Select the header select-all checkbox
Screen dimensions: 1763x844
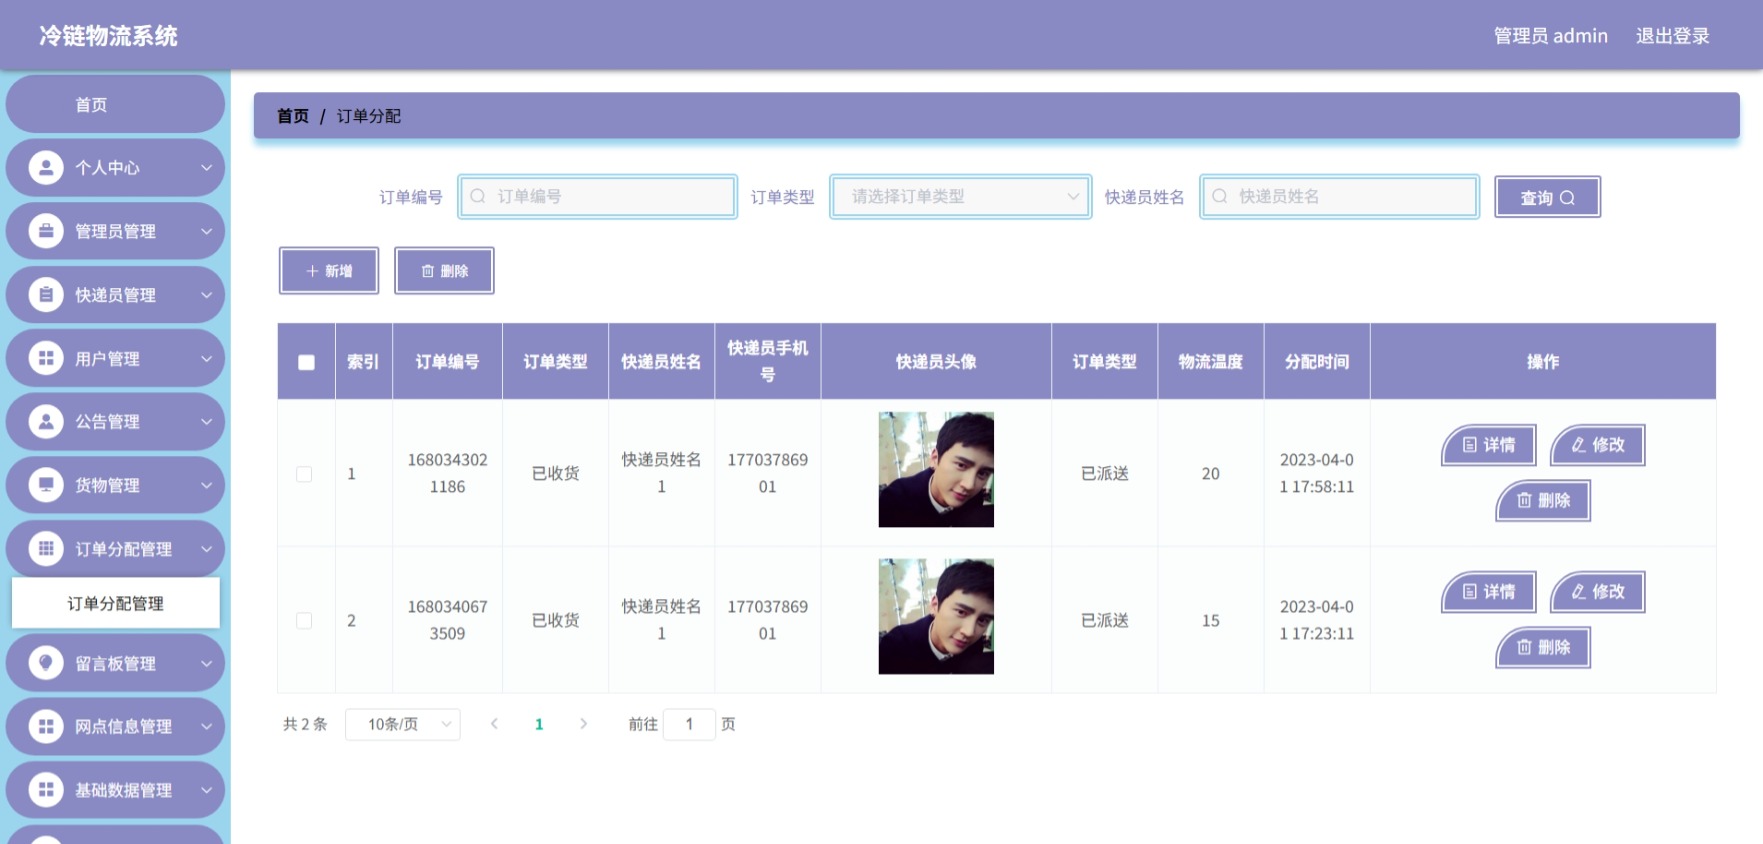306,362
